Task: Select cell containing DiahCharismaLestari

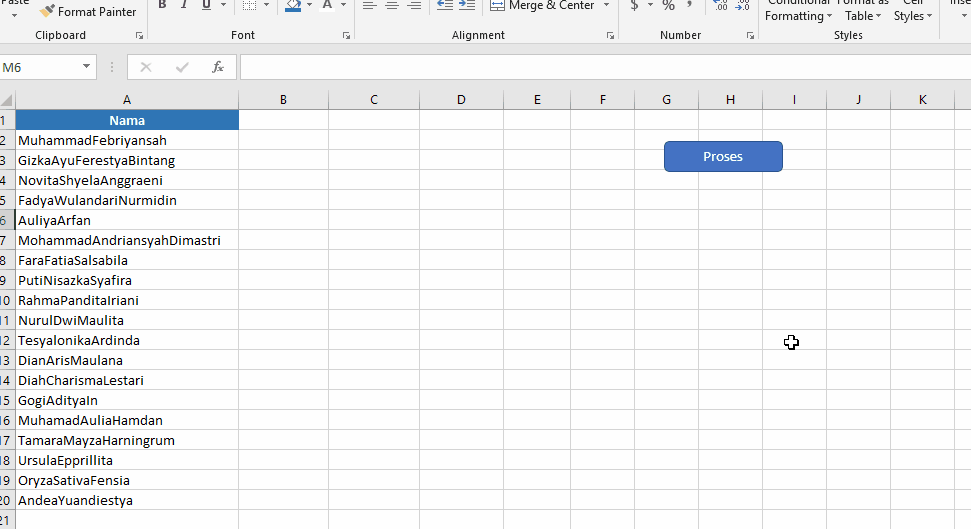Action: 127,380
